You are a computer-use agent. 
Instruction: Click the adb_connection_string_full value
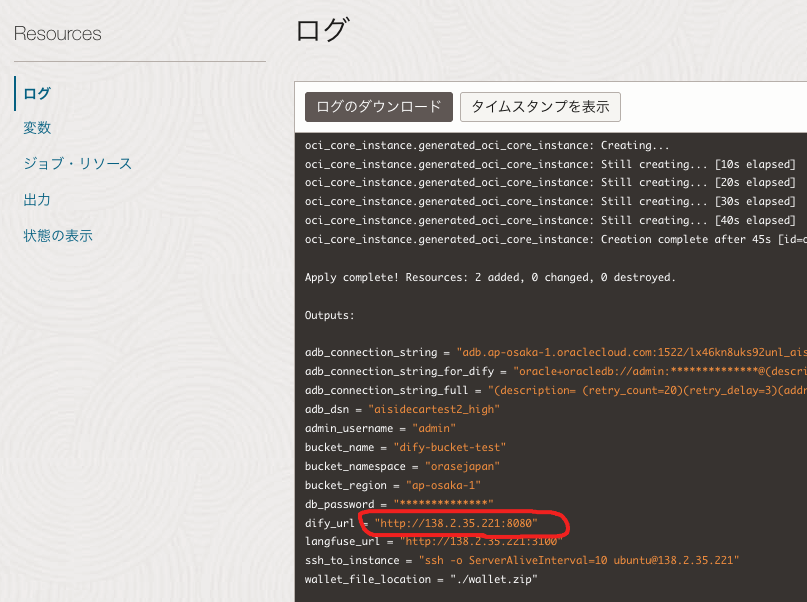(x=647, y=391)
